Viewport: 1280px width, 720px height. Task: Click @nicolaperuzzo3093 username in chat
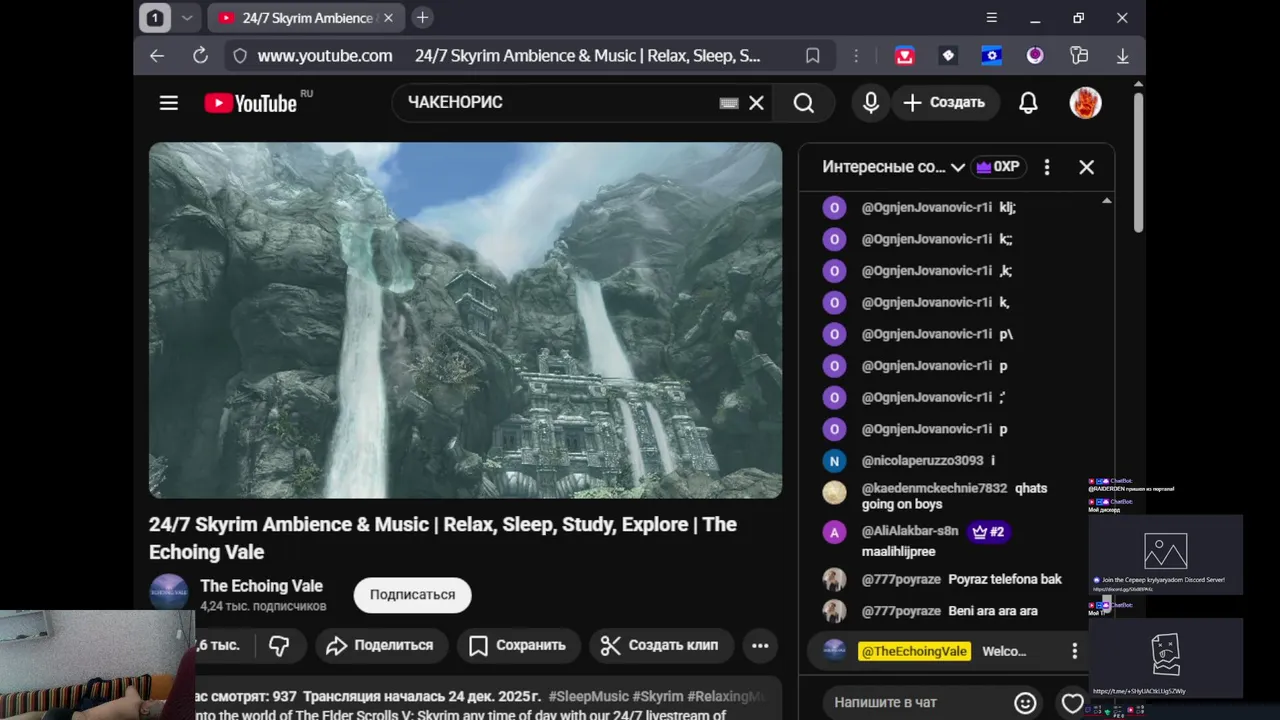click(x=922, y=461)
